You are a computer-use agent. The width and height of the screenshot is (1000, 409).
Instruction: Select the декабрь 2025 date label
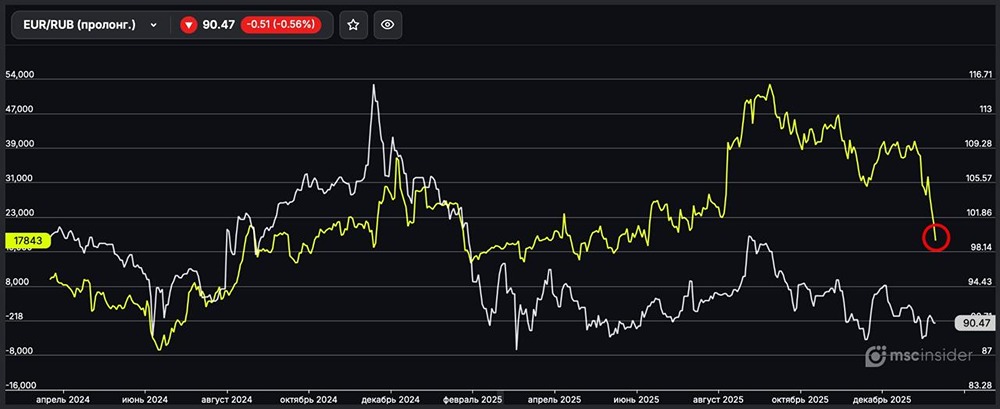[x=881, y=399]
